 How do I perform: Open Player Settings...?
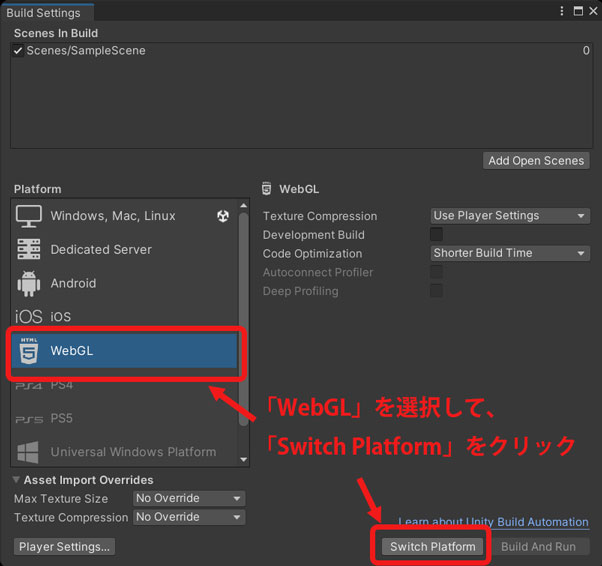[x=64, y=546]
